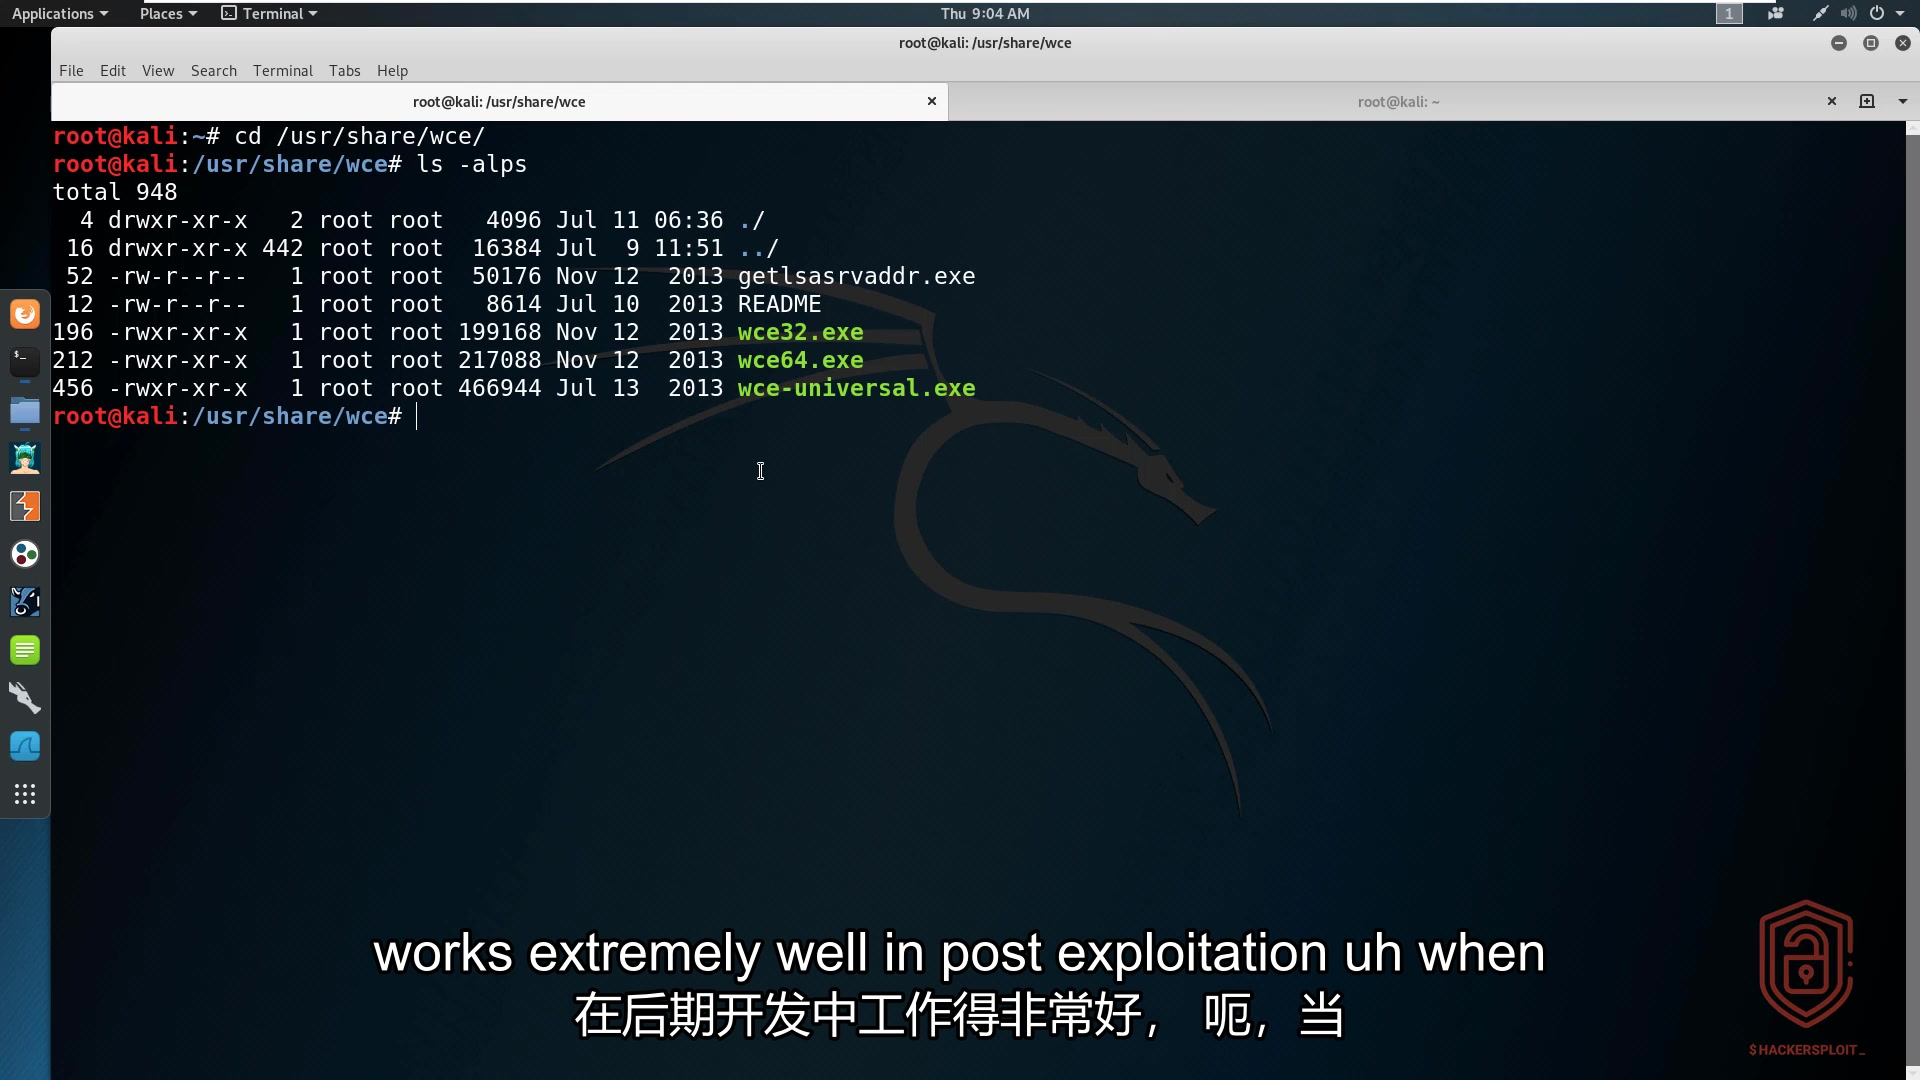
Task: Open the Help menu
Action: [x=393, y=71]
